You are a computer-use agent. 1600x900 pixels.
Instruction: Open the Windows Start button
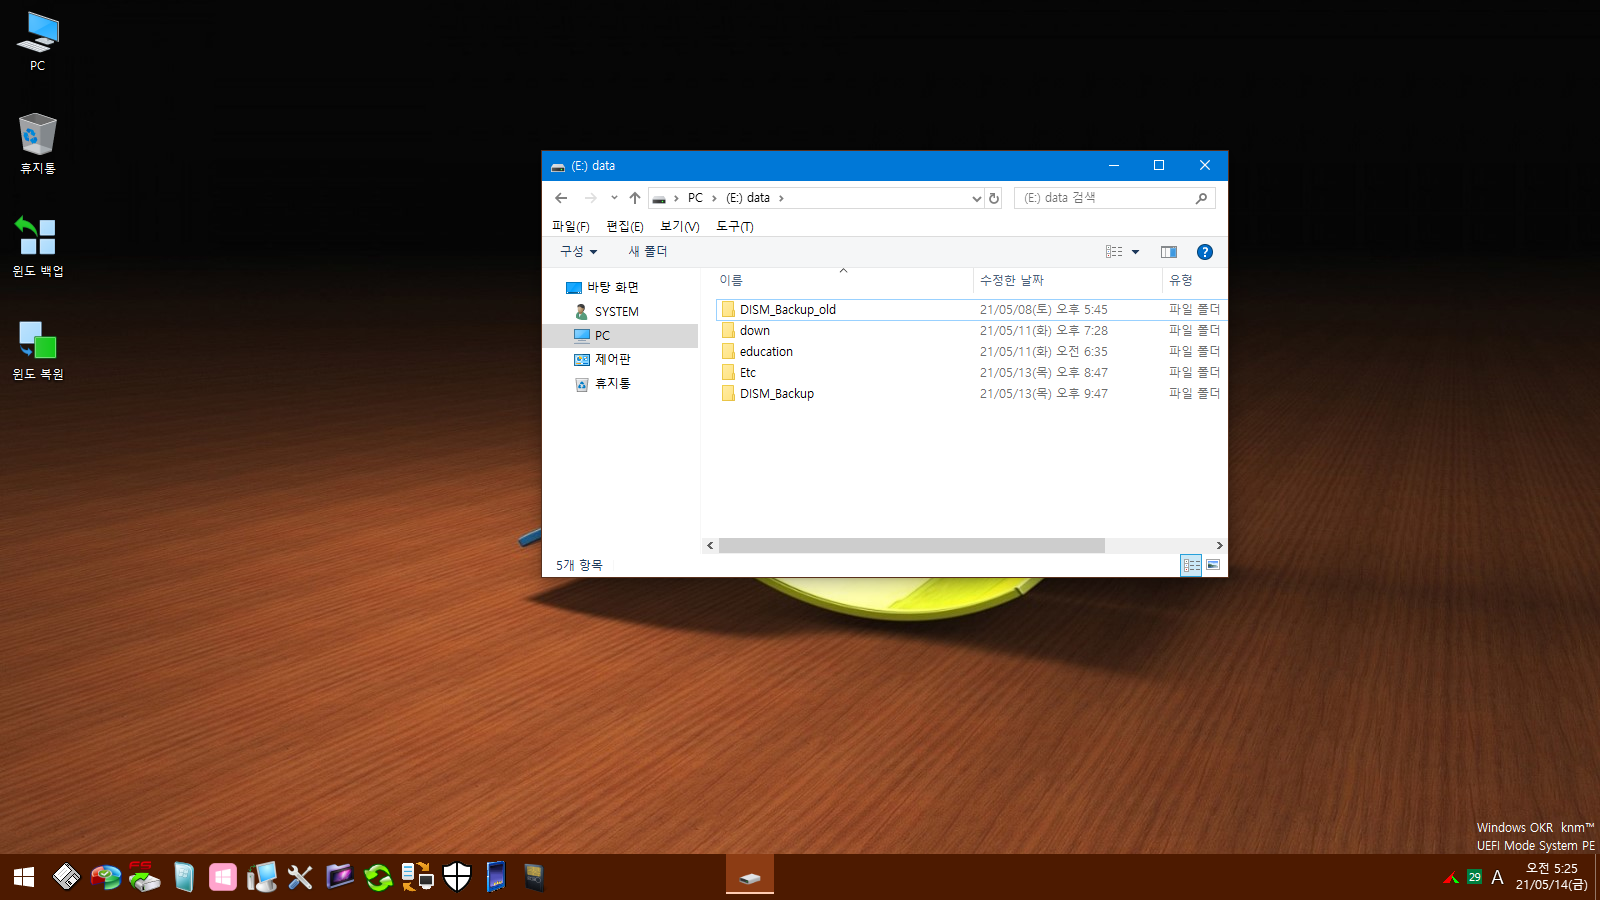pos(24,877)
